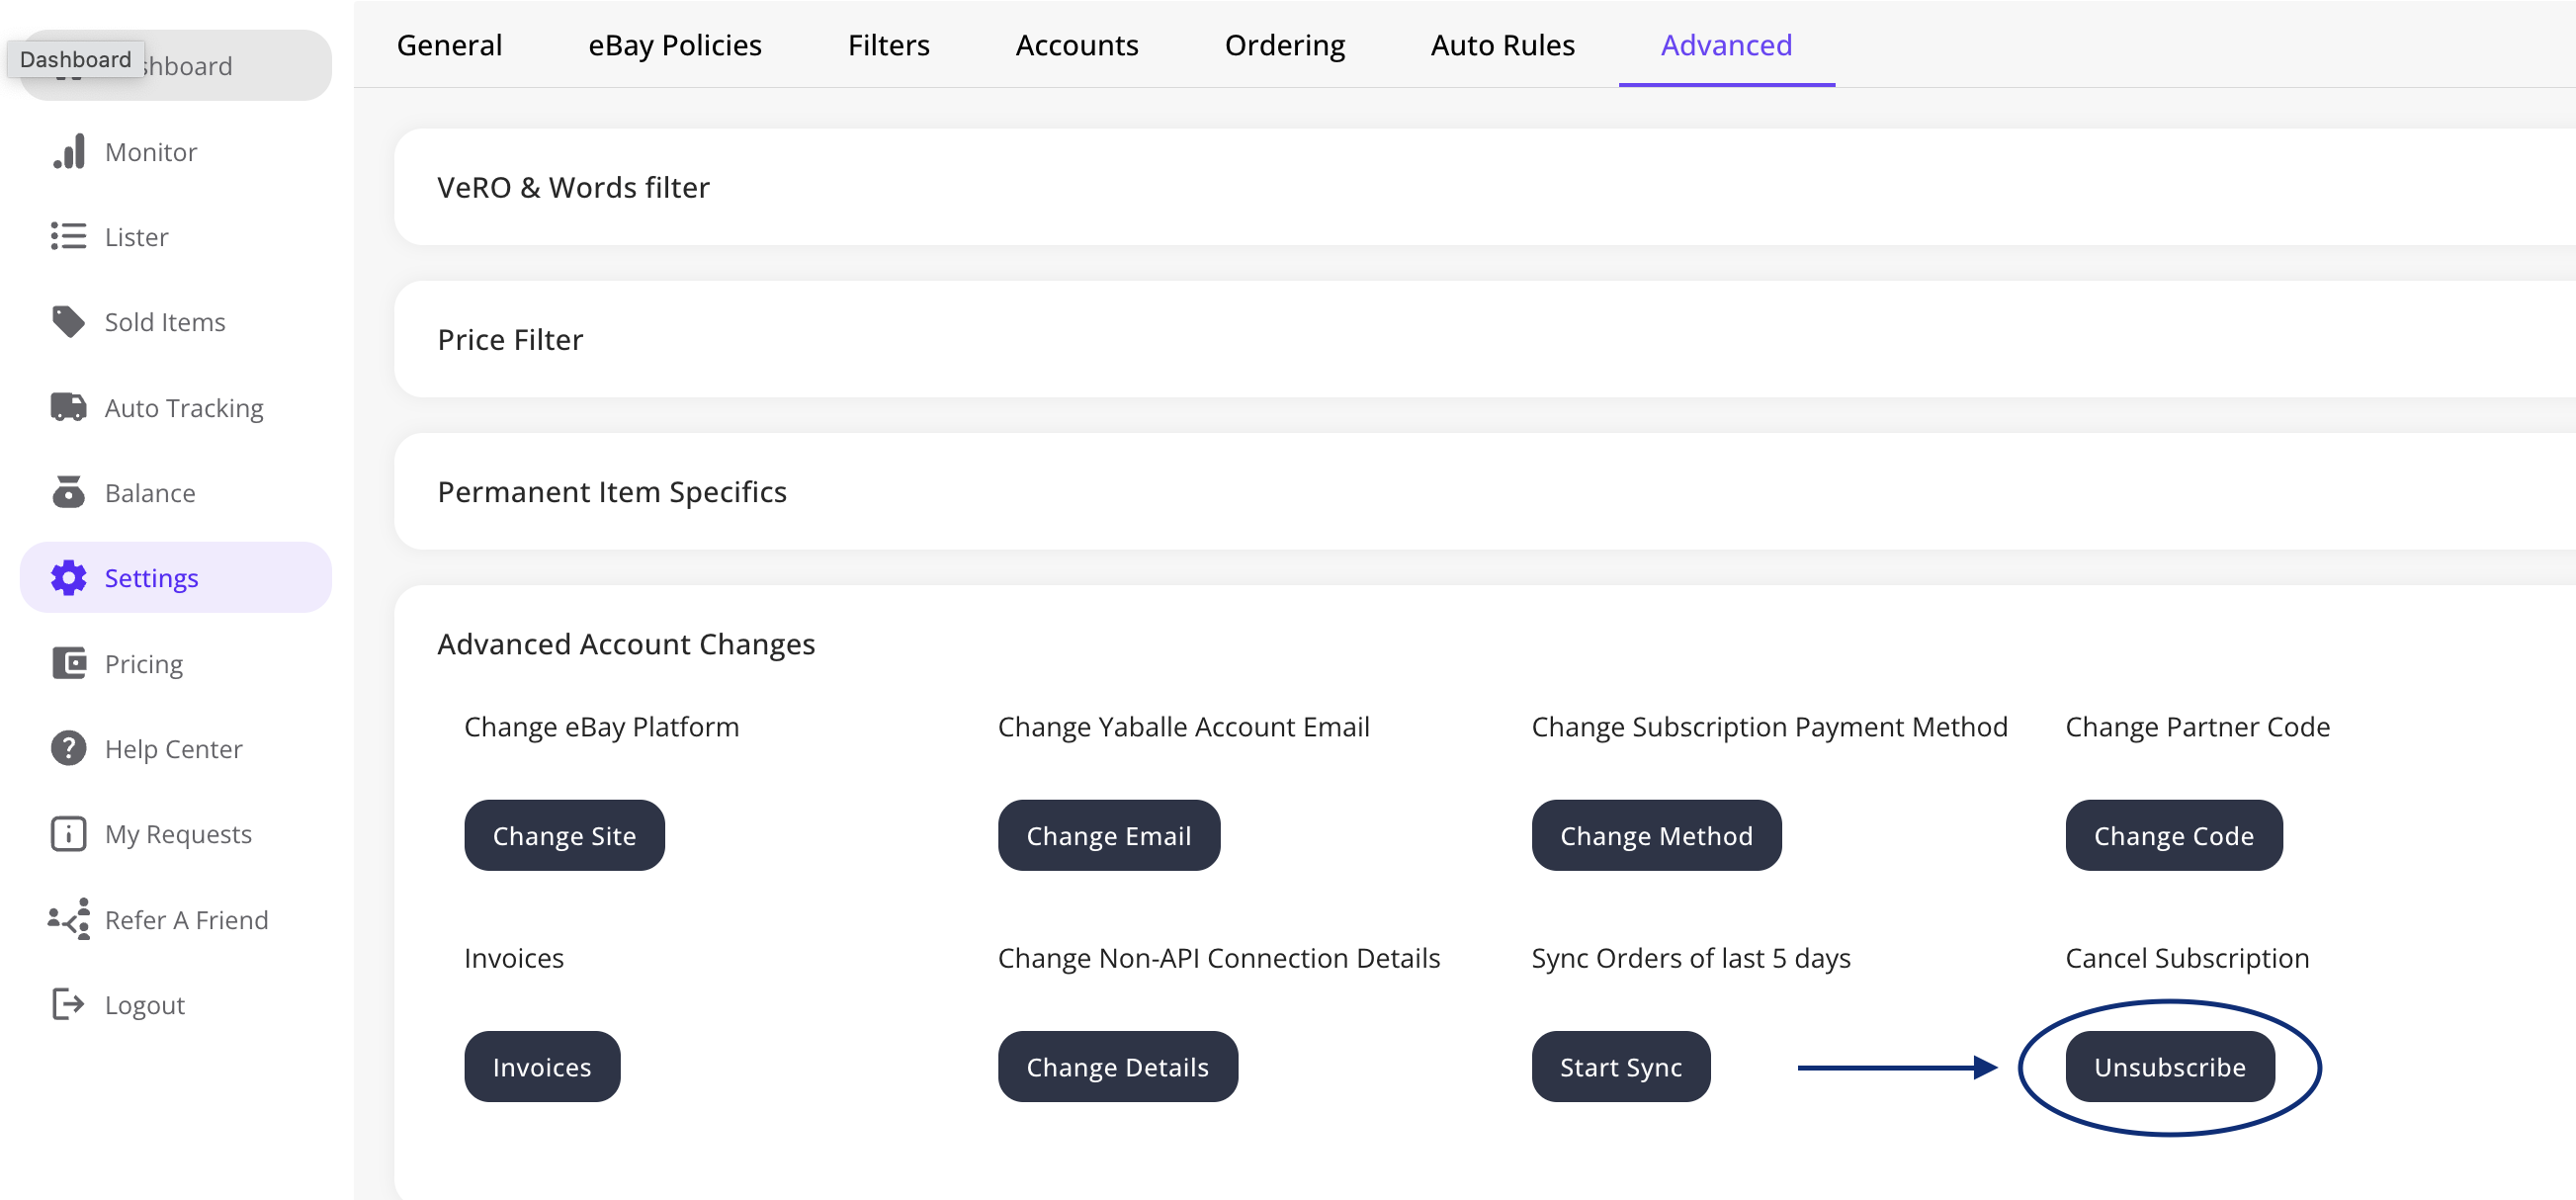Click the Lister list icon
This screenshot has height=1200, width=2576.
pyautogui.click(x=68, y=237)
